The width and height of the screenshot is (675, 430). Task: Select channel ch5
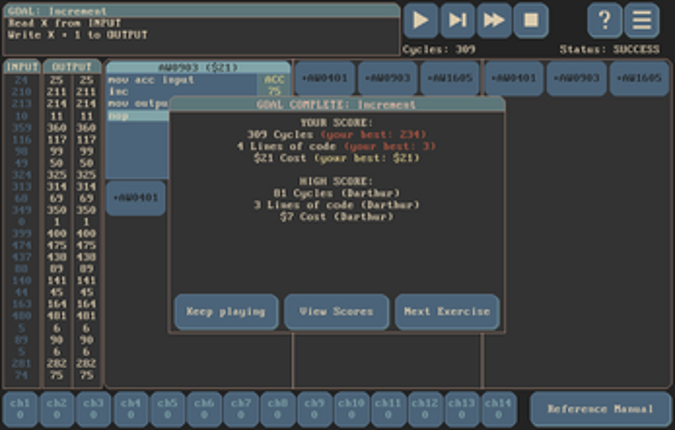click(x=167, y=409)
